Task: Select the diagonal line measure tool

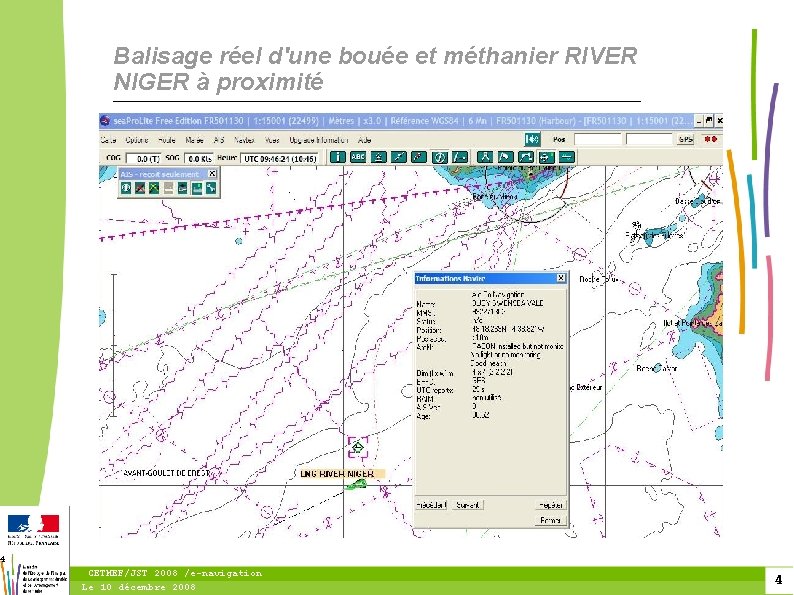Action: pyautogui.click(x=399, y=157)
